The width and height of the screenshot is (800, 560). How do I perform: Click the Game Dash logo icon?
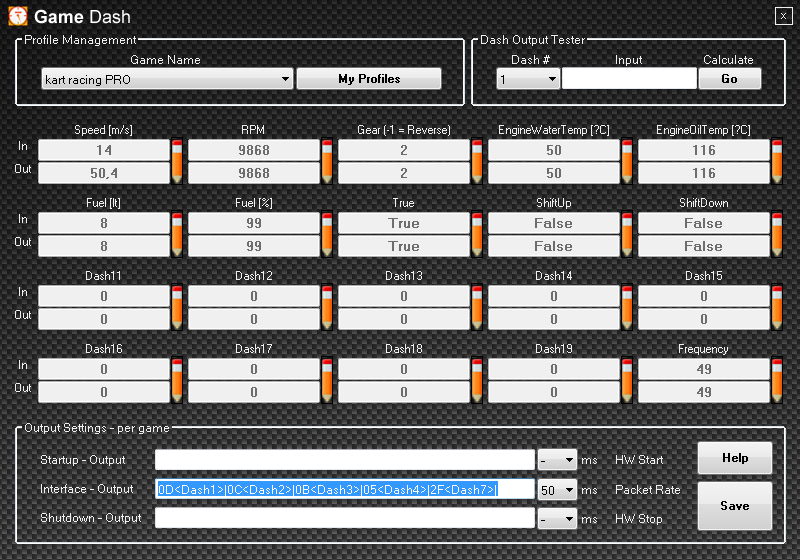(18, 17)
